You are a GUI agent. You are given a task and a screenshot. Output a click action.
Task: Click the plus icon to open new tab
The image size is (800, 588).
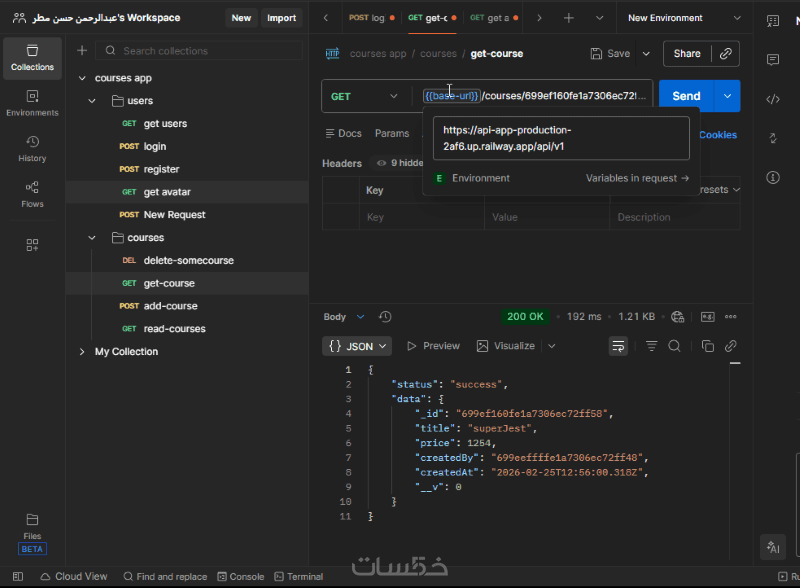pos(568,18)
